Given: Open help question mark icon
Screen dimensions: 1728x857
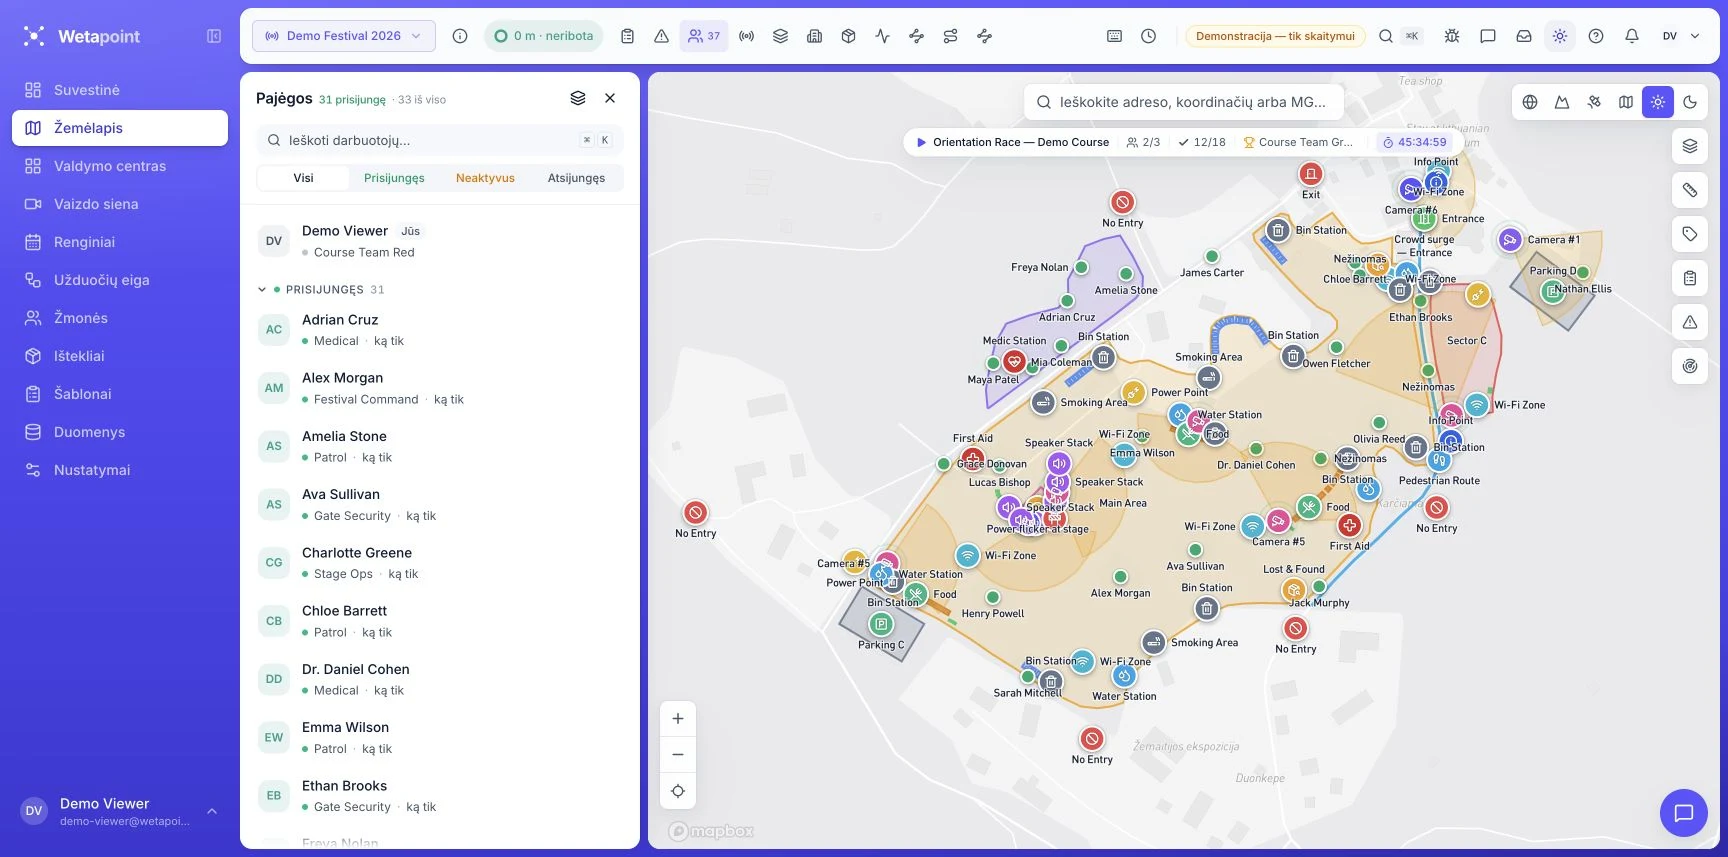Looking at the screenshot, I should (x=1596, y=36).
